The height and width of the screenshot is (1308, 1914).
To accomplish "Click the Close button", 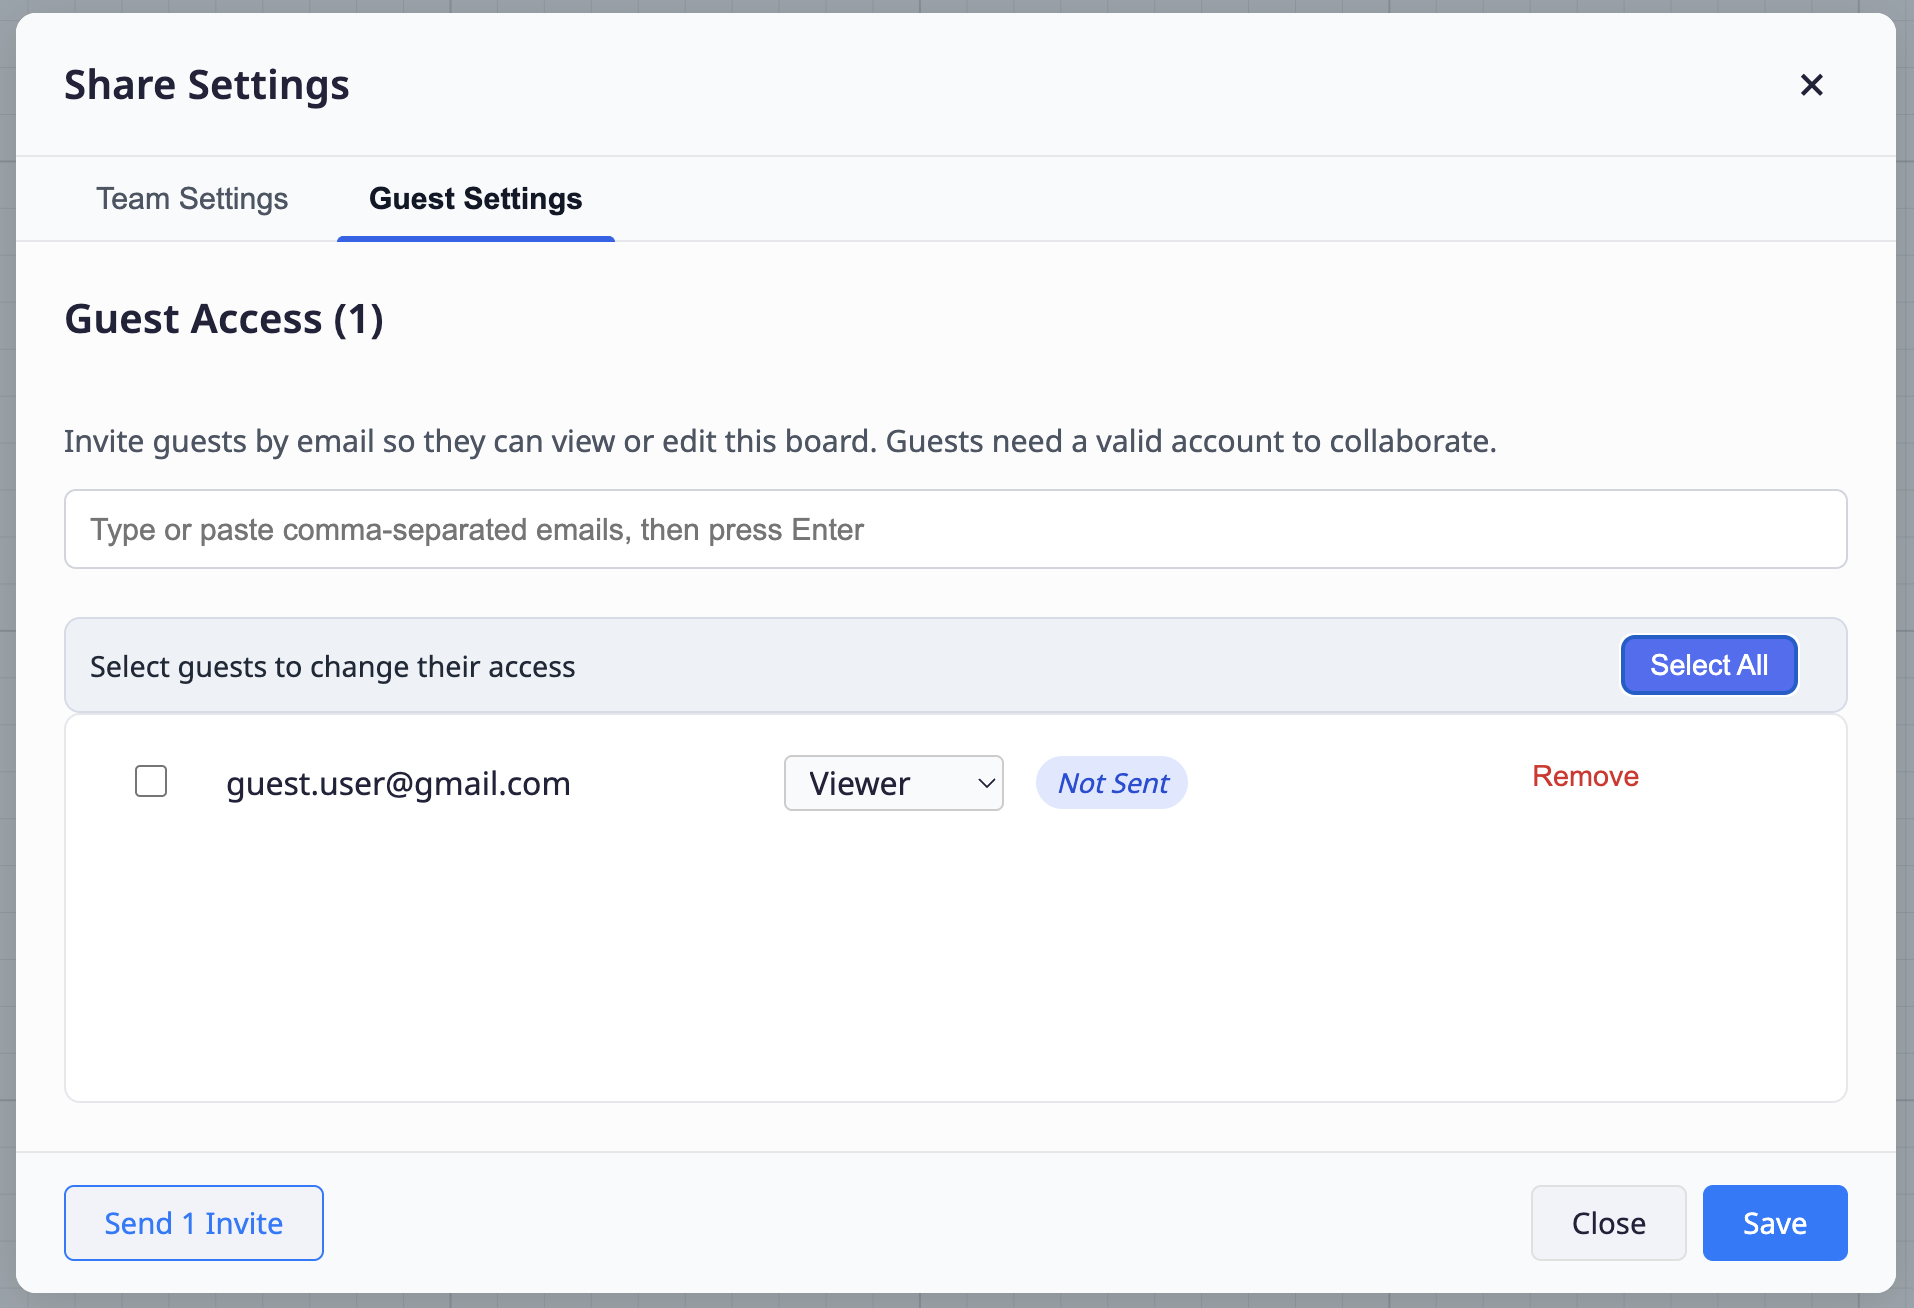I will [x=1608, y=1223].
